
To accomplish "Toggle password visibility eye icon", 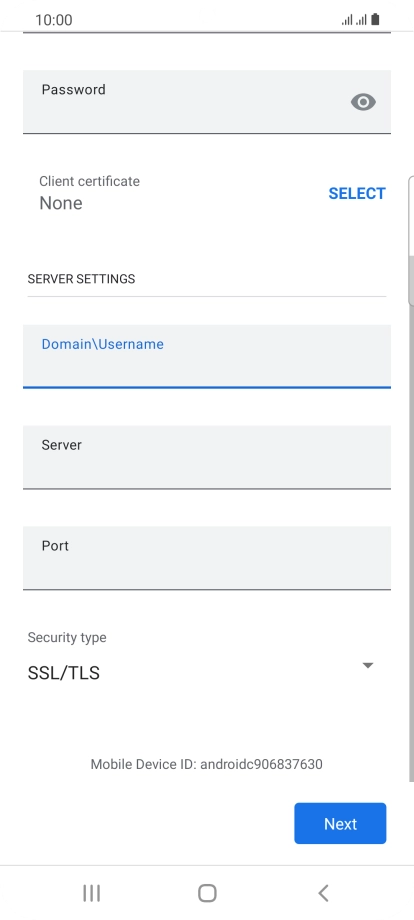I will tap(363, 102).
